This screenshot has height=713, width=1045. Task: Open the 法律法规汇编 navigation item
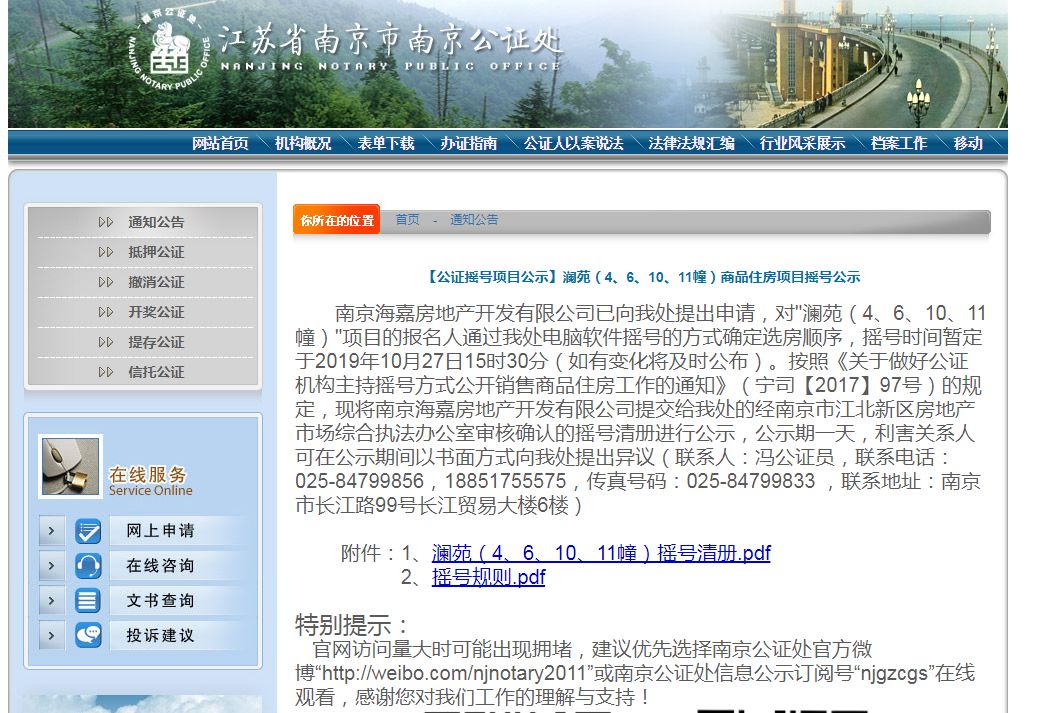tap(690, 143)
